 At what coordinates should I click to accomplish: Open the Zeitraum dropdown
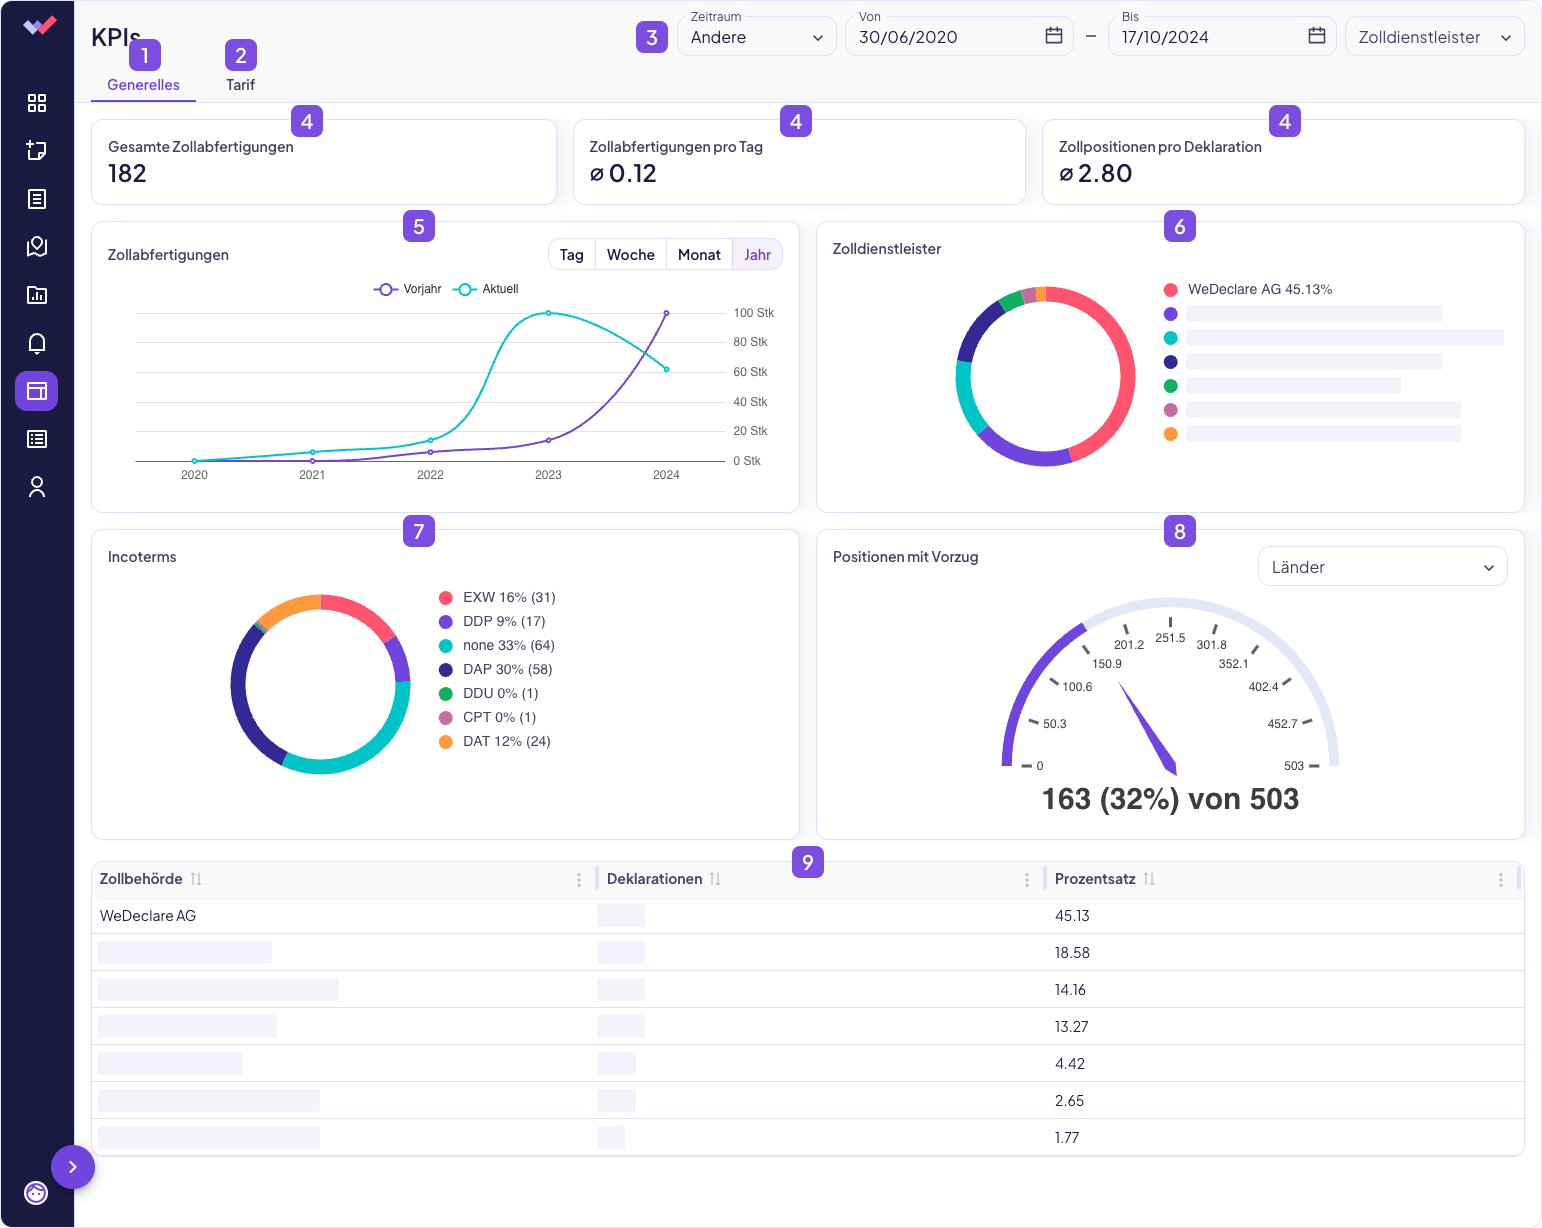click(x=756, y=37)
